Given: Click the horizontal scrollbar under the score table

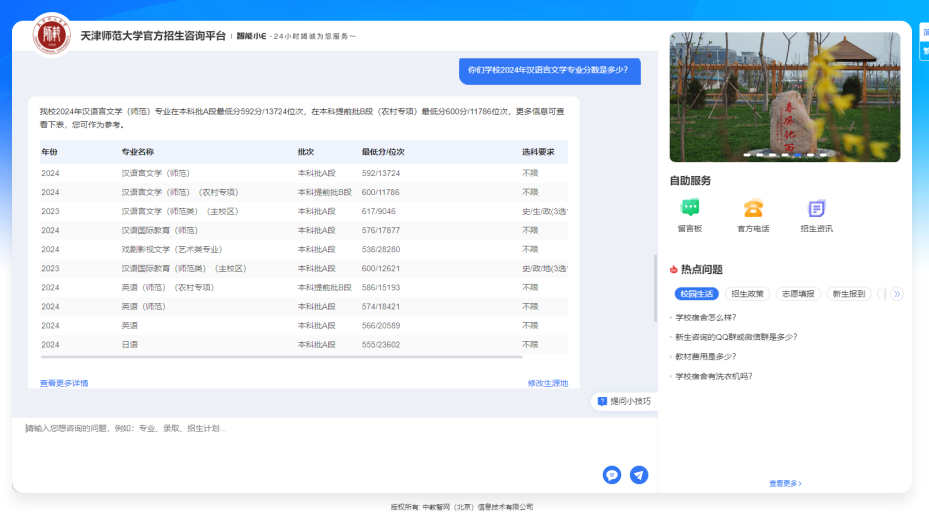Looking at the screenshot, I should pos(281,357).
